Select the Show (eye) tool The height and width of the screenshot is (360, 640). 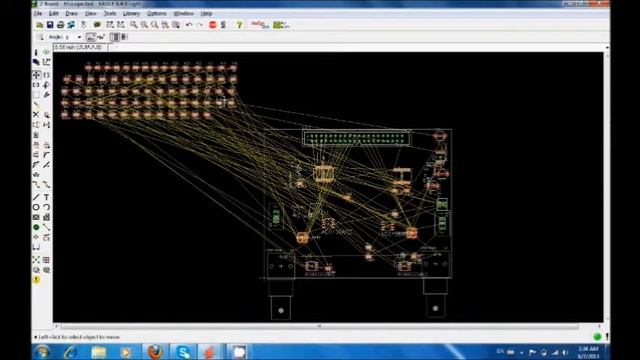47,52
